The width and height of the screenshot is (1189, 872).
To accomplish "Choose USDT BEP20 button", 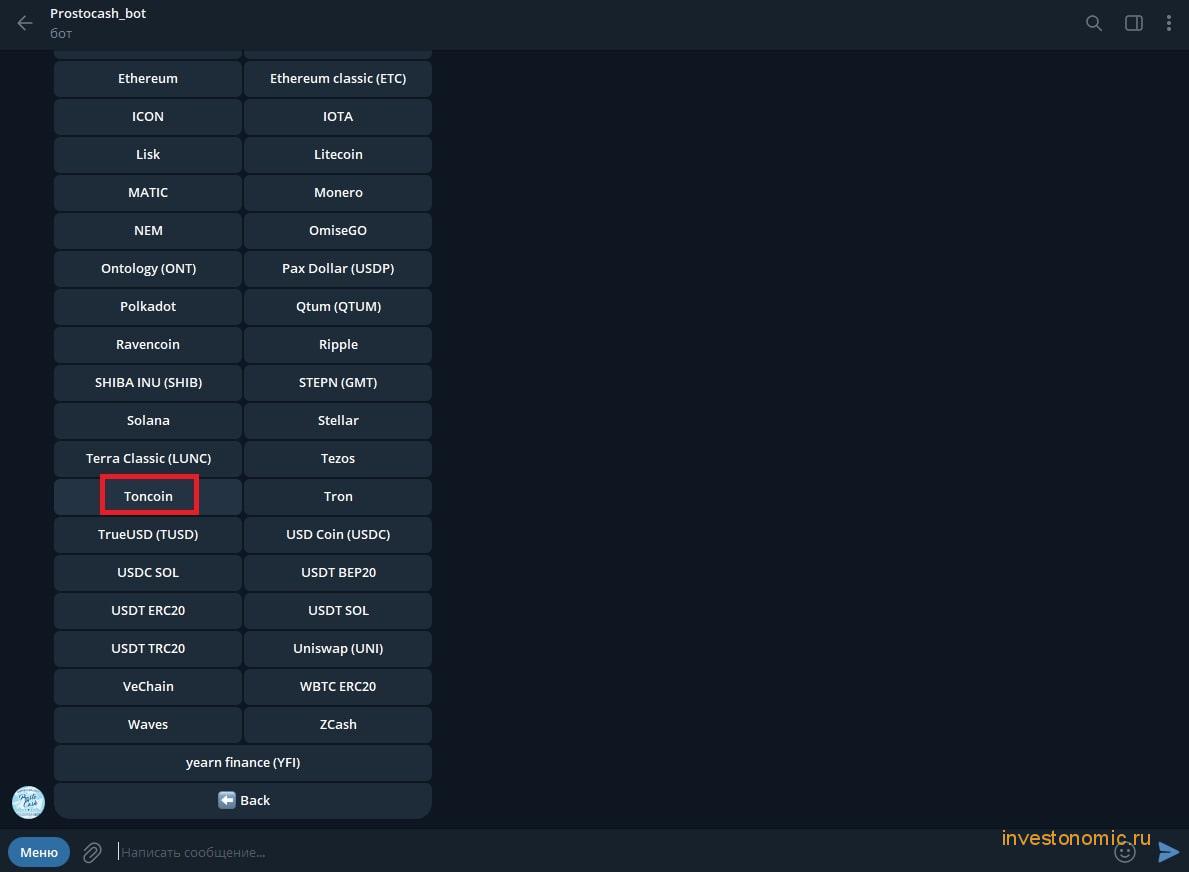I will 338,572.
